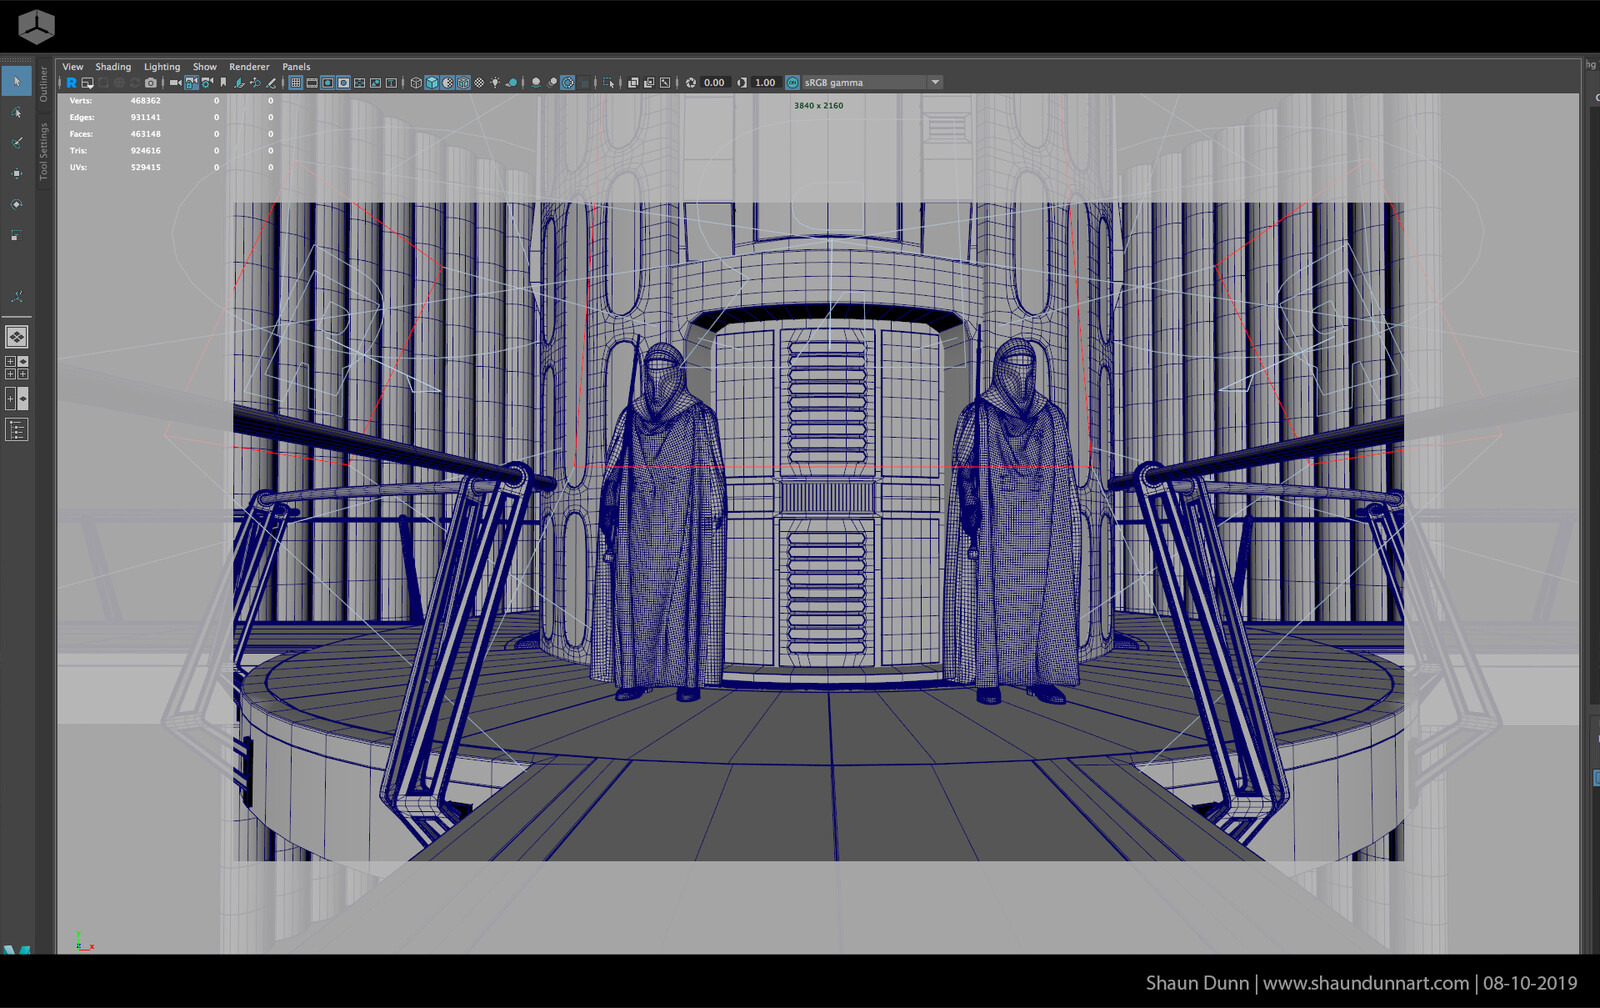The height and width of the screenshot is (1008, 1600).
Task: Click the Faces count 463148
Action: click(x=145, y=134)
